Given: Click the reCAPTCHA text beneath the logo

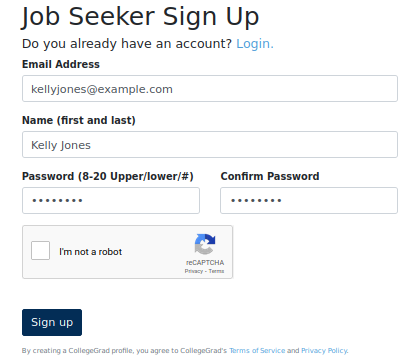Looking at the screenshot, I should (205, 263).
